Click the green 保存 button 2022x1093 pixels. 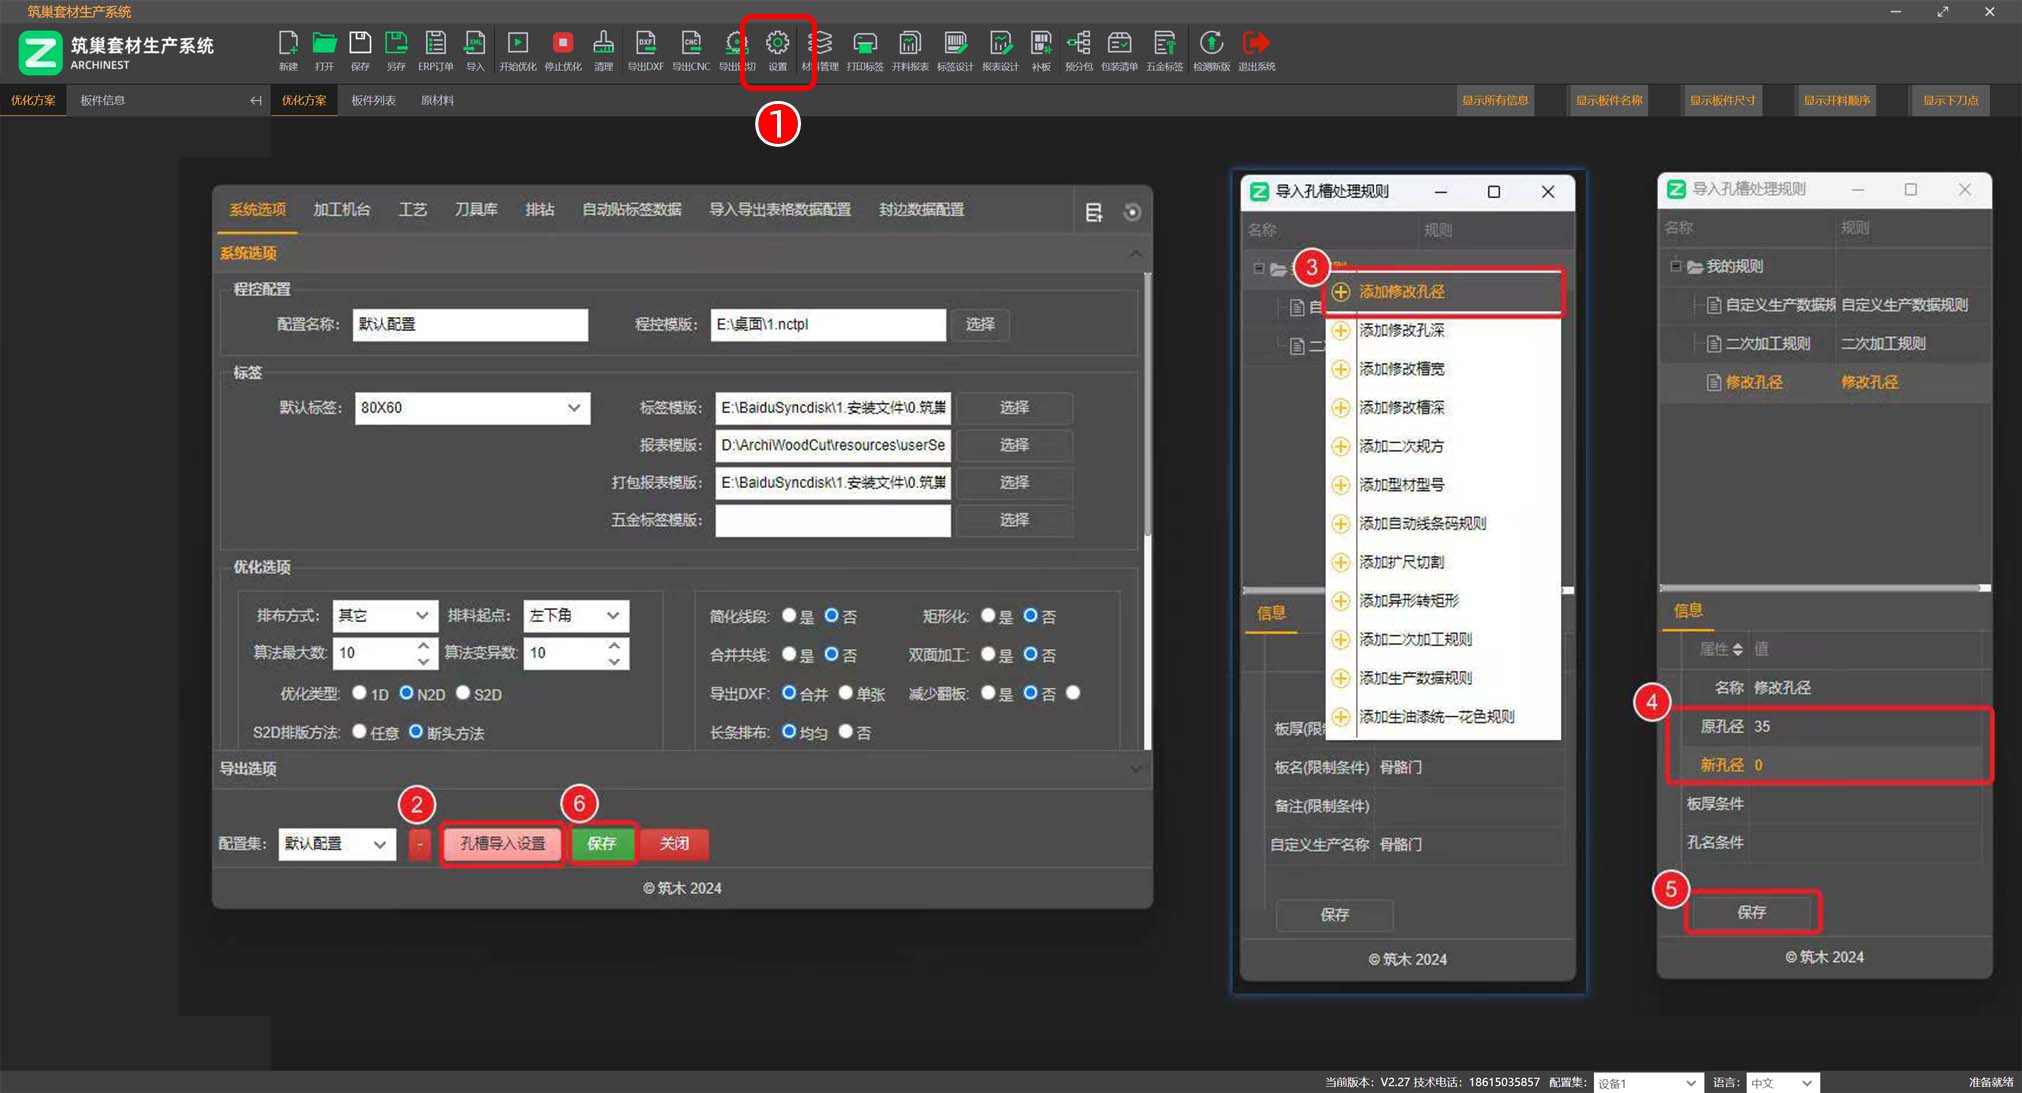coord(602,843)
